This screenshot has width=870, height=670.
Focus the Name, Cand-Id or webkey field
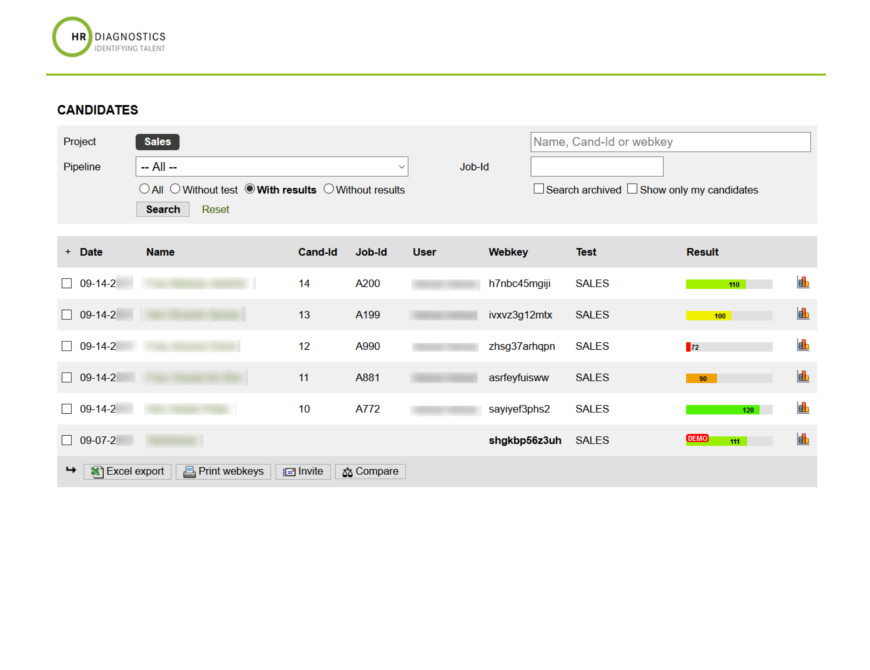coord(670,142)
